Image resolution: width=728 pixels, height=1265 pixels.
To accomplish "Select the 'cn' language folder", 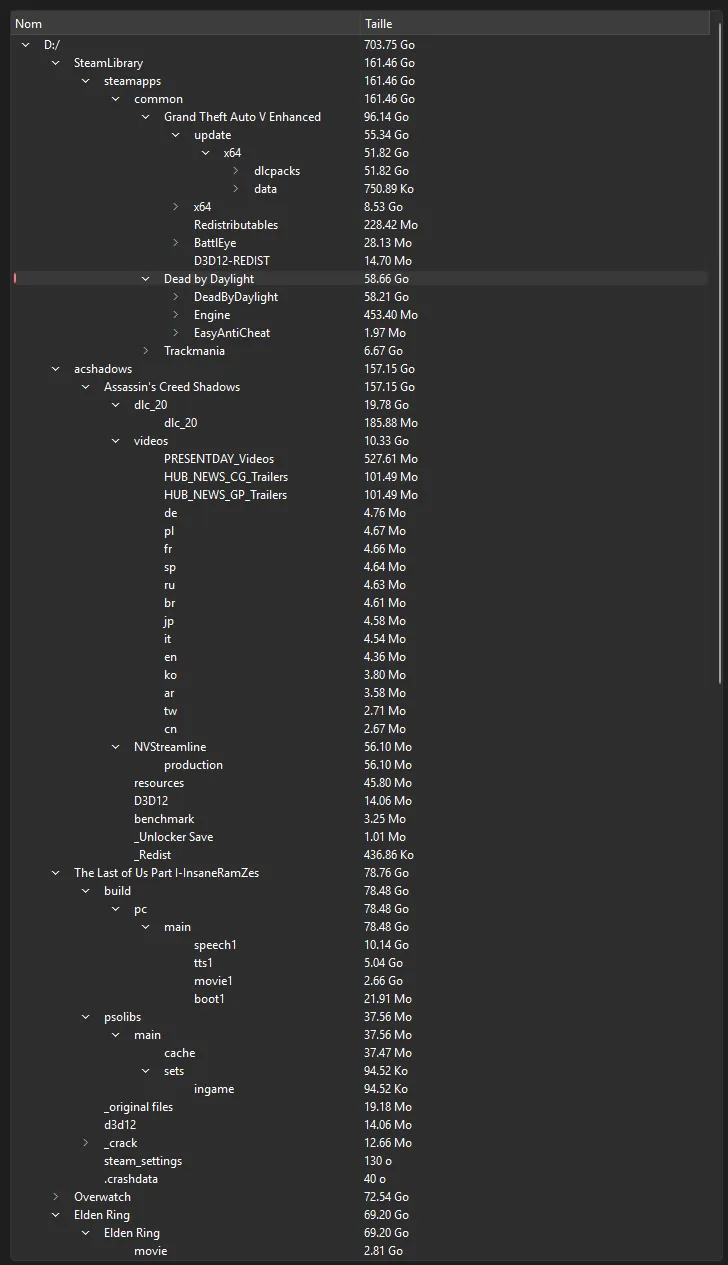I will click(360, 729).
